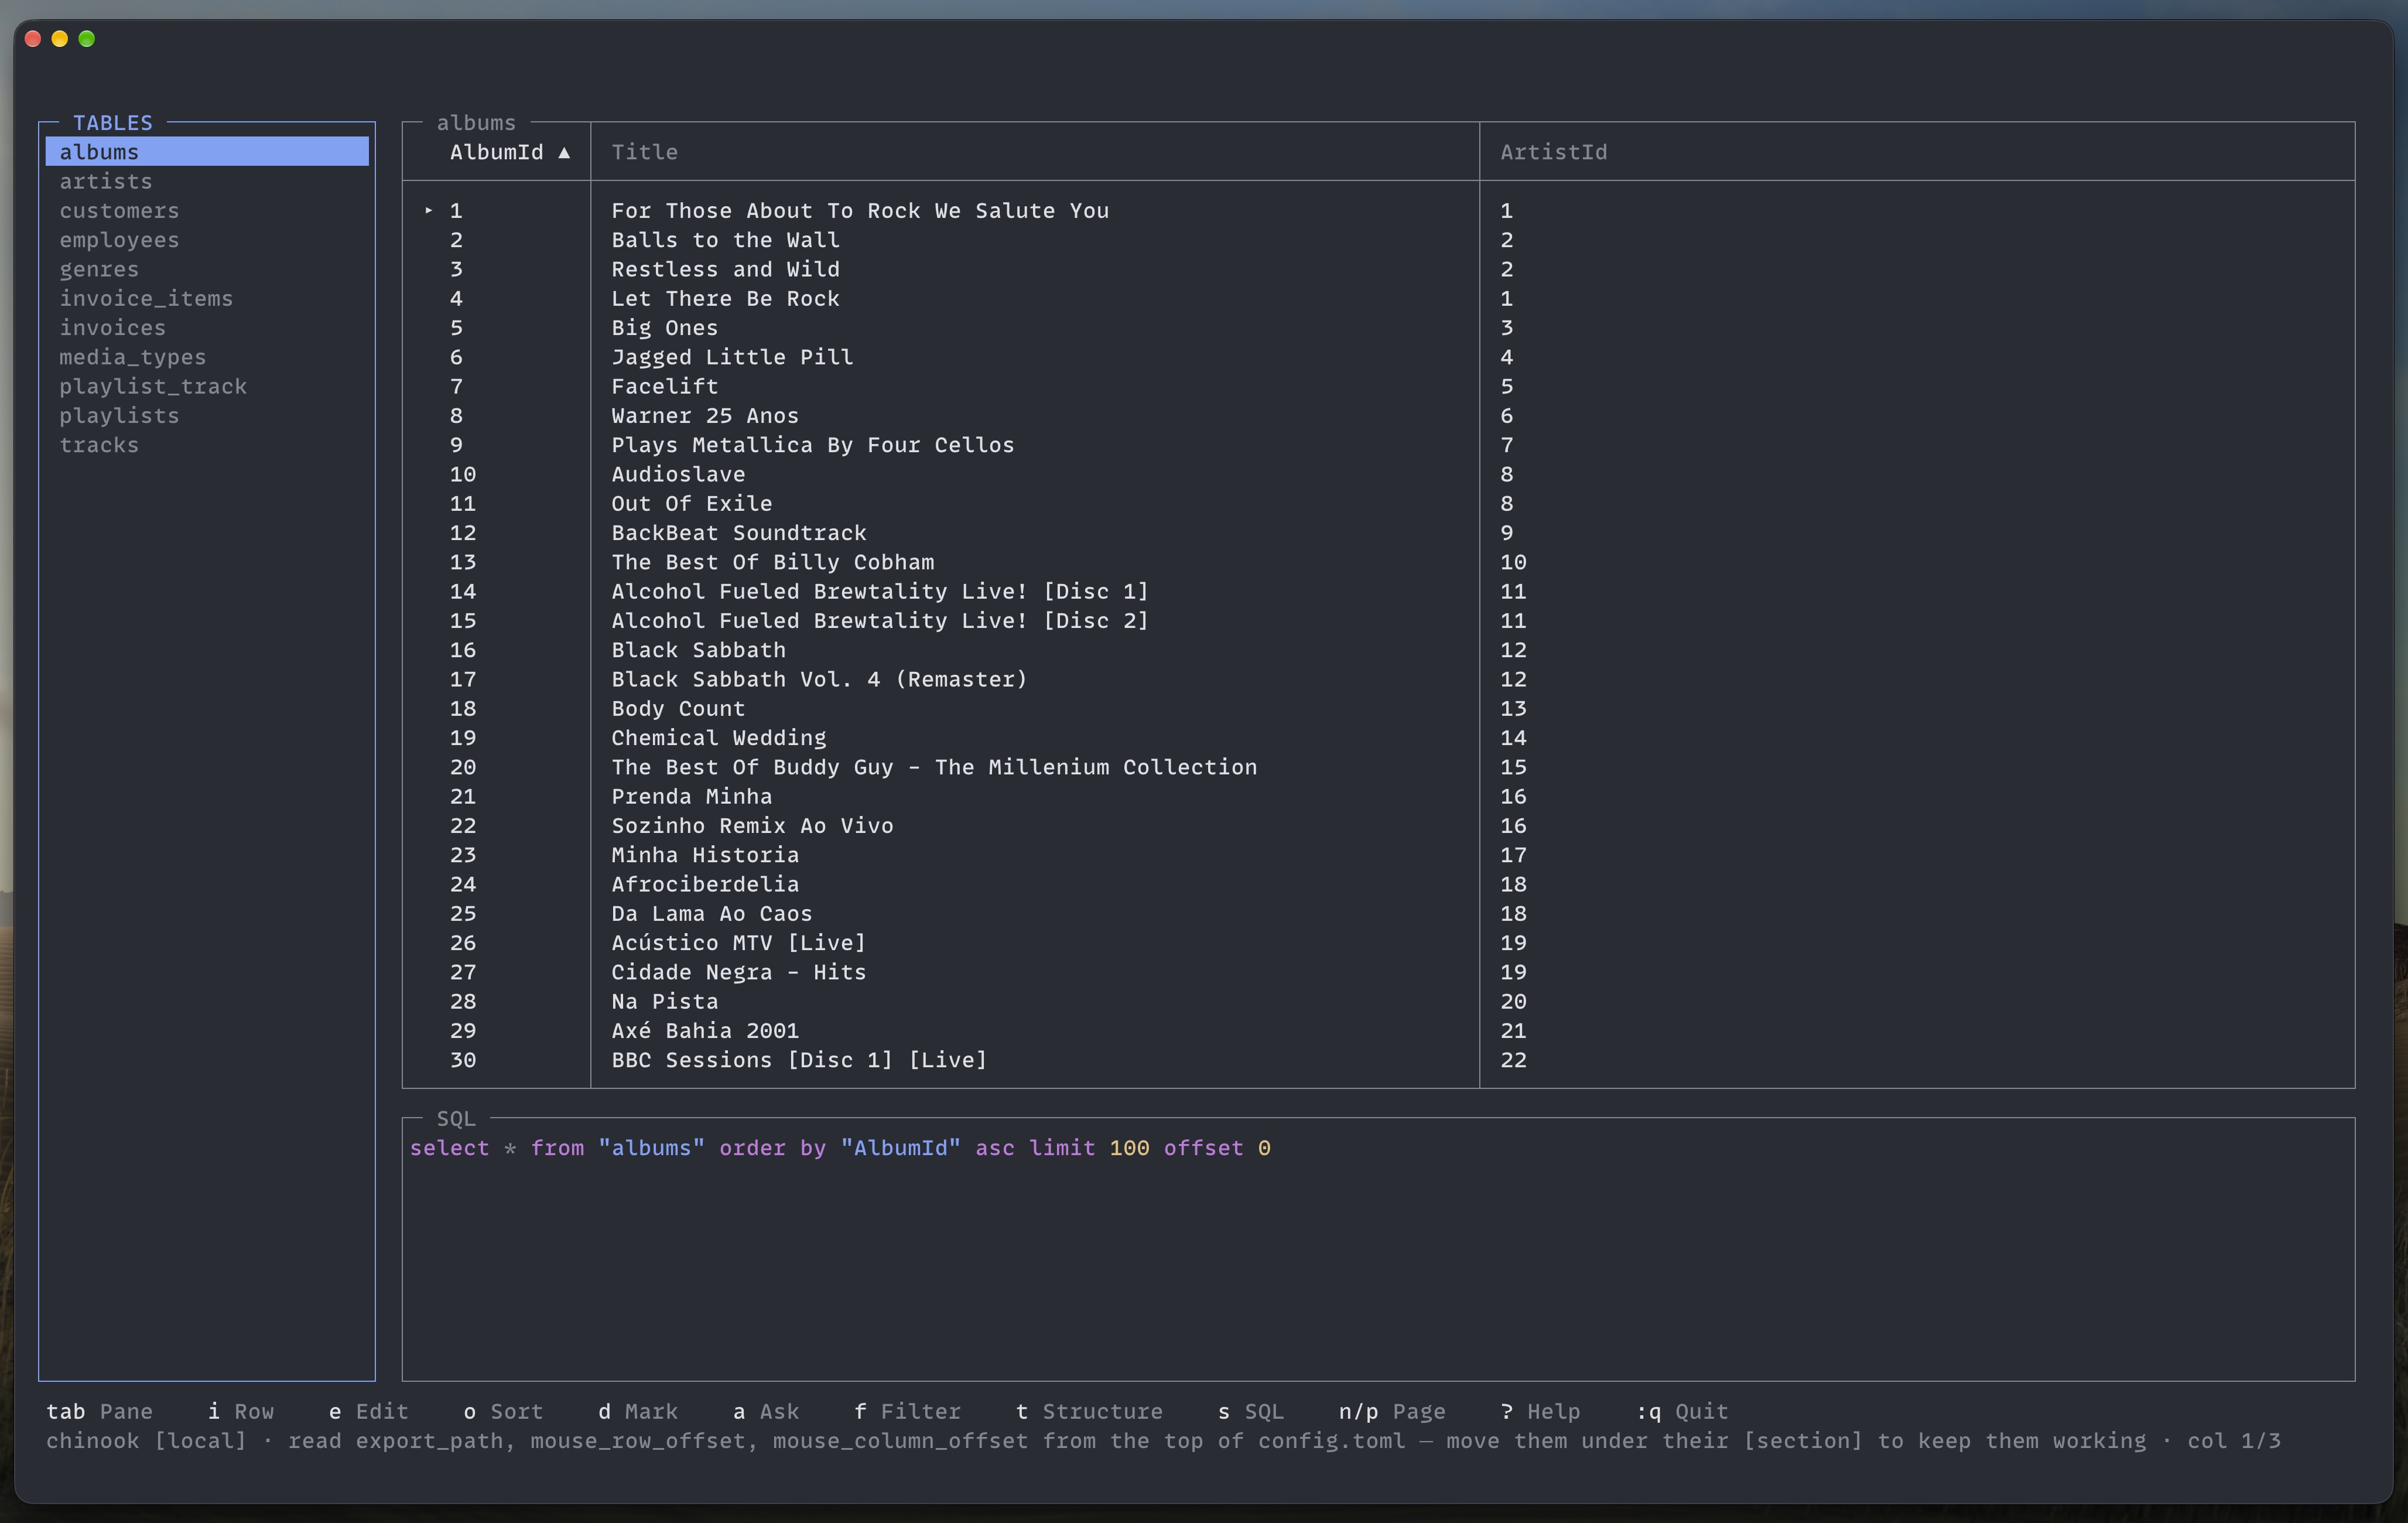
Task: Select the albums table in sidebar
Action: [207, 152]
